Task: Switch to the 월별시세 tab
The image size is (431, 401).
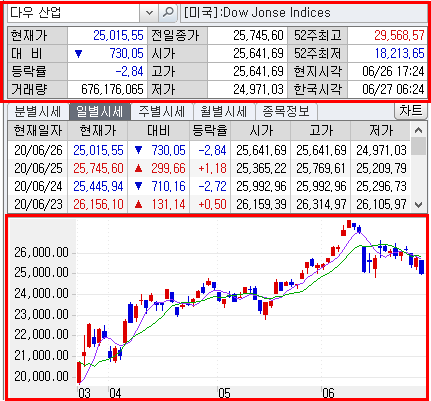Action: click(223, 112)
